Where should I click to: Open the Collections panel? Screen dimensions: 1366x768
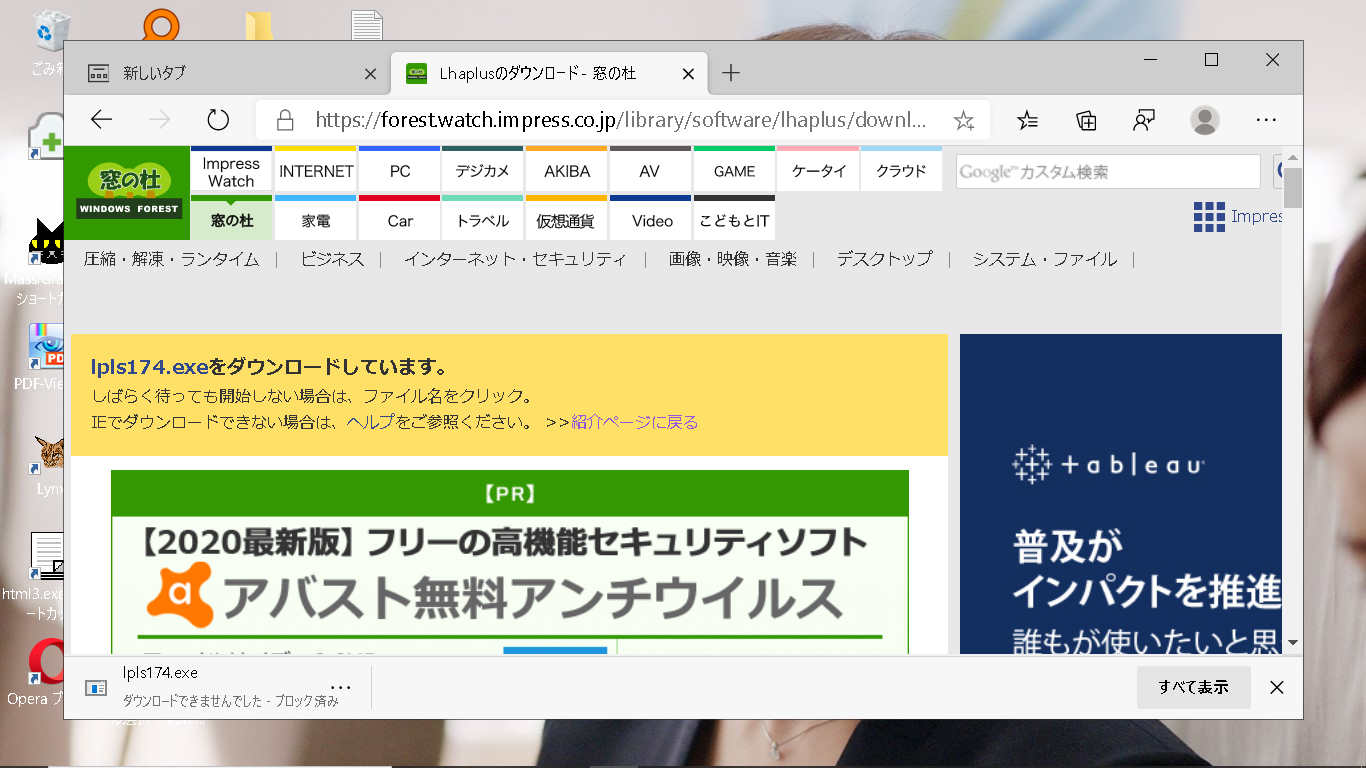[x=1086, y=120]
